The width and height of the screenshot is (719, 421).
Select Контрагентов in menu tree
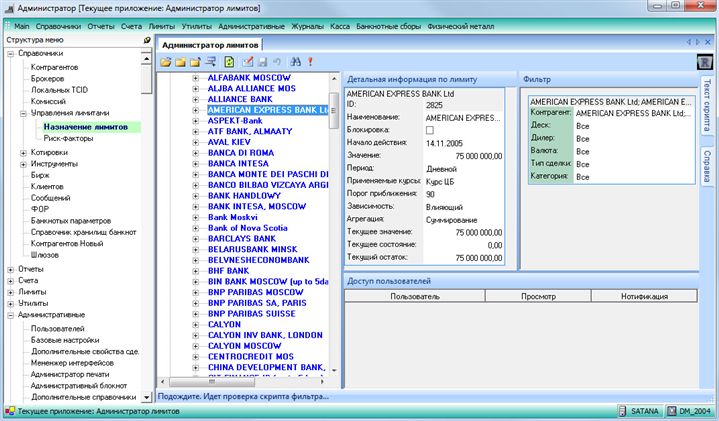pyautogui.click(x=54, y=67)
